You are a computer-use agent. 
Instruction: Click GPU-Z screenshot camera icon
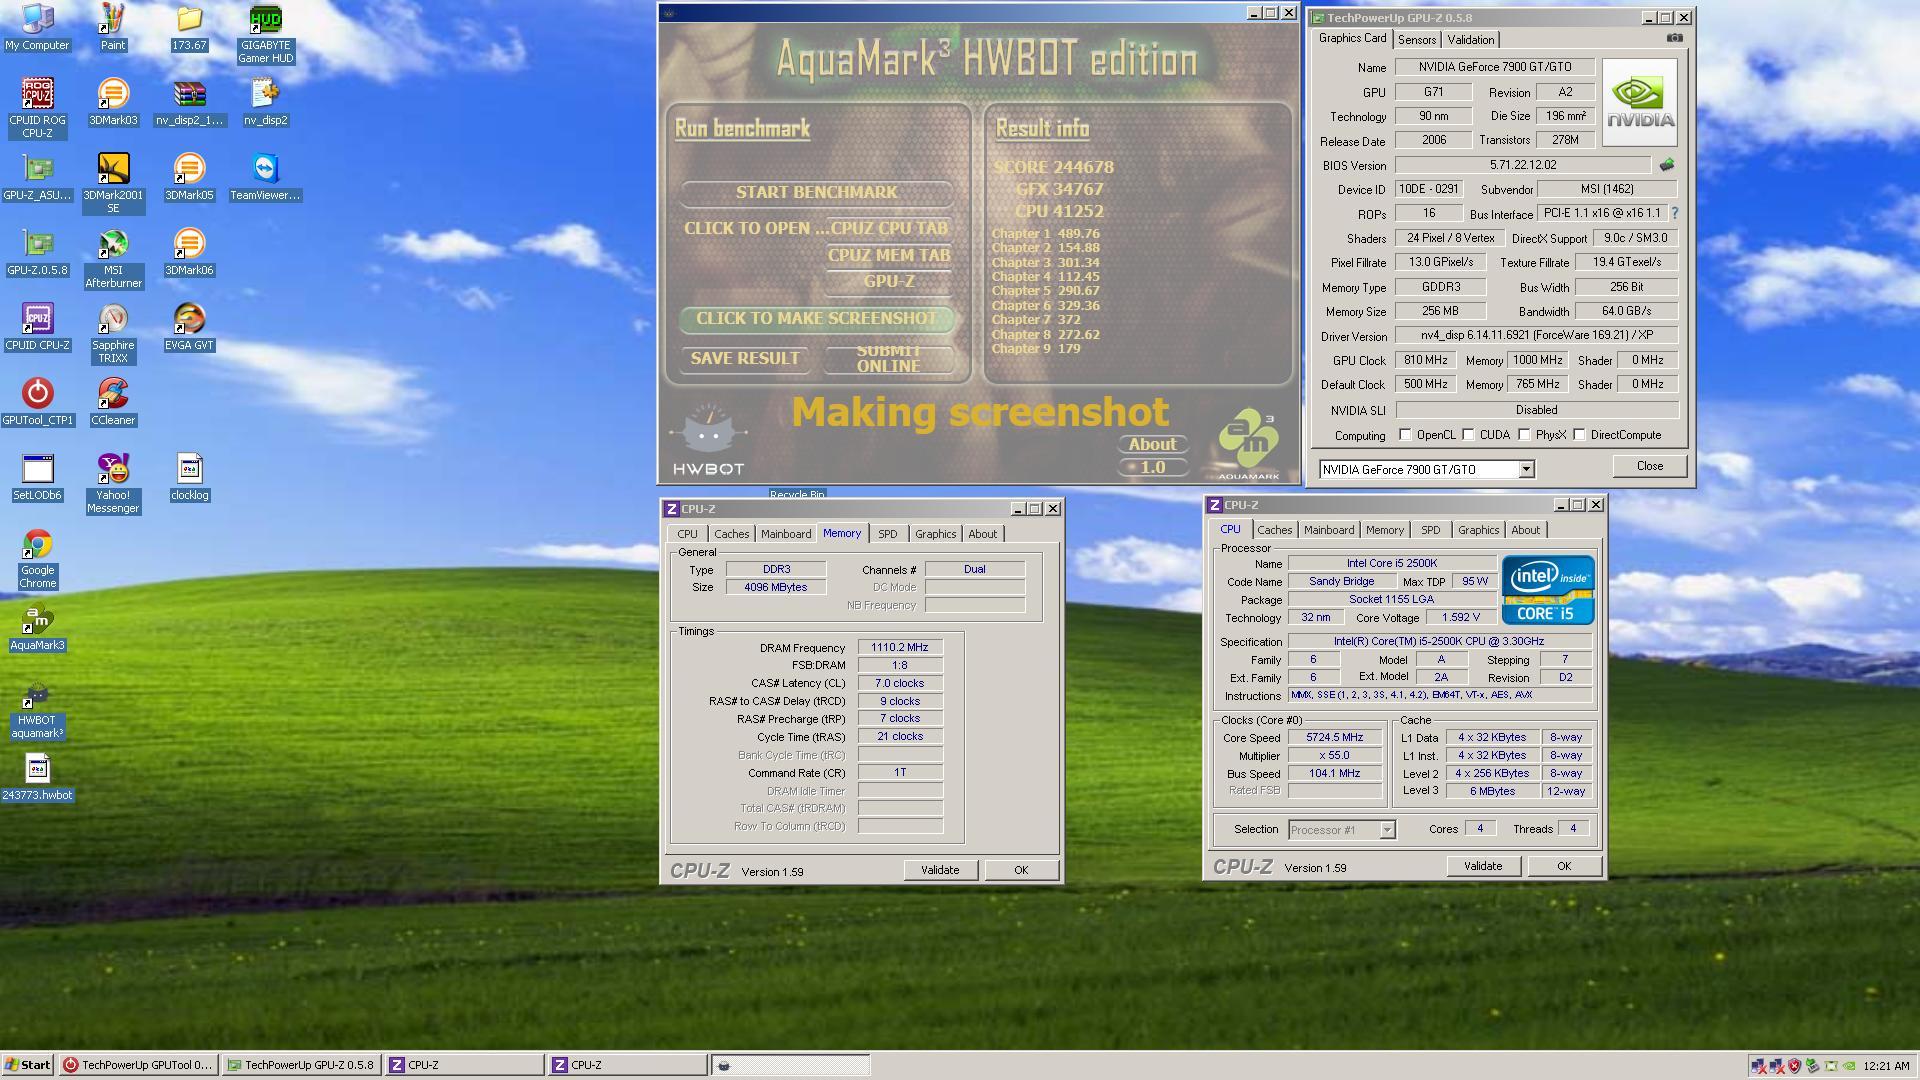tap(1674, 38)
